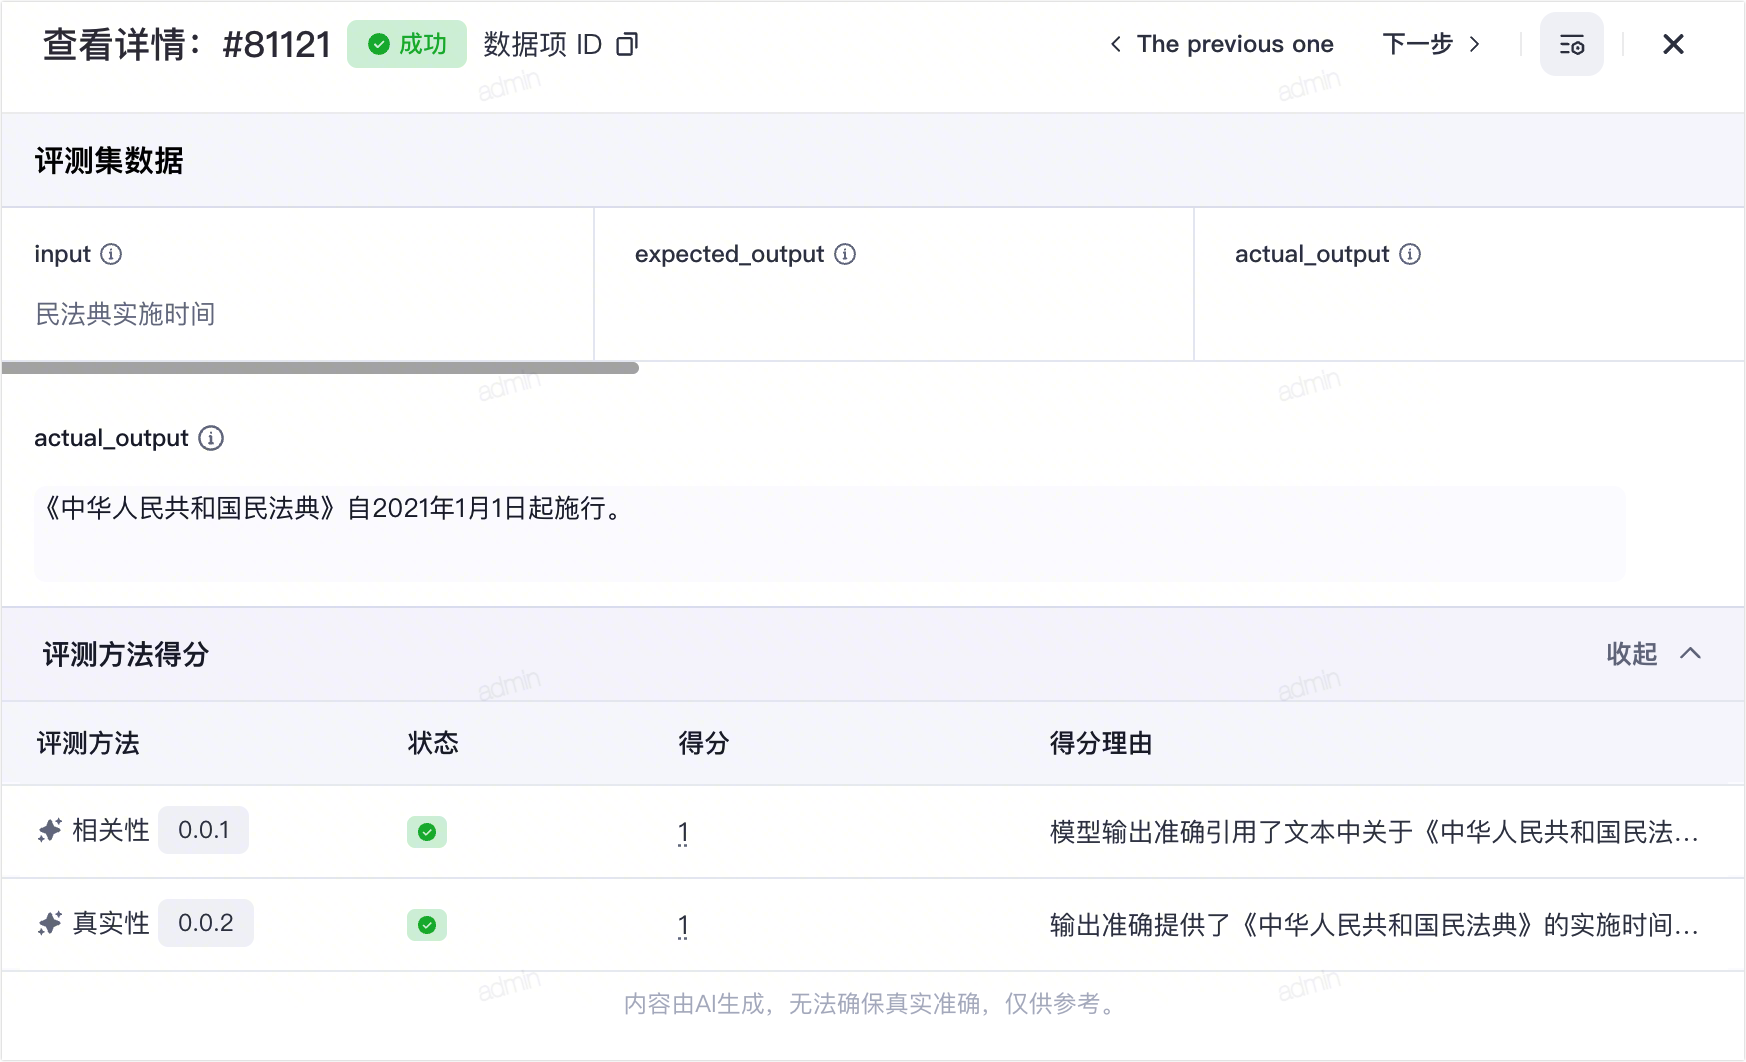1746x1062 pixels.
Task: Click the 成功 status badge
Action: point(407,44)
